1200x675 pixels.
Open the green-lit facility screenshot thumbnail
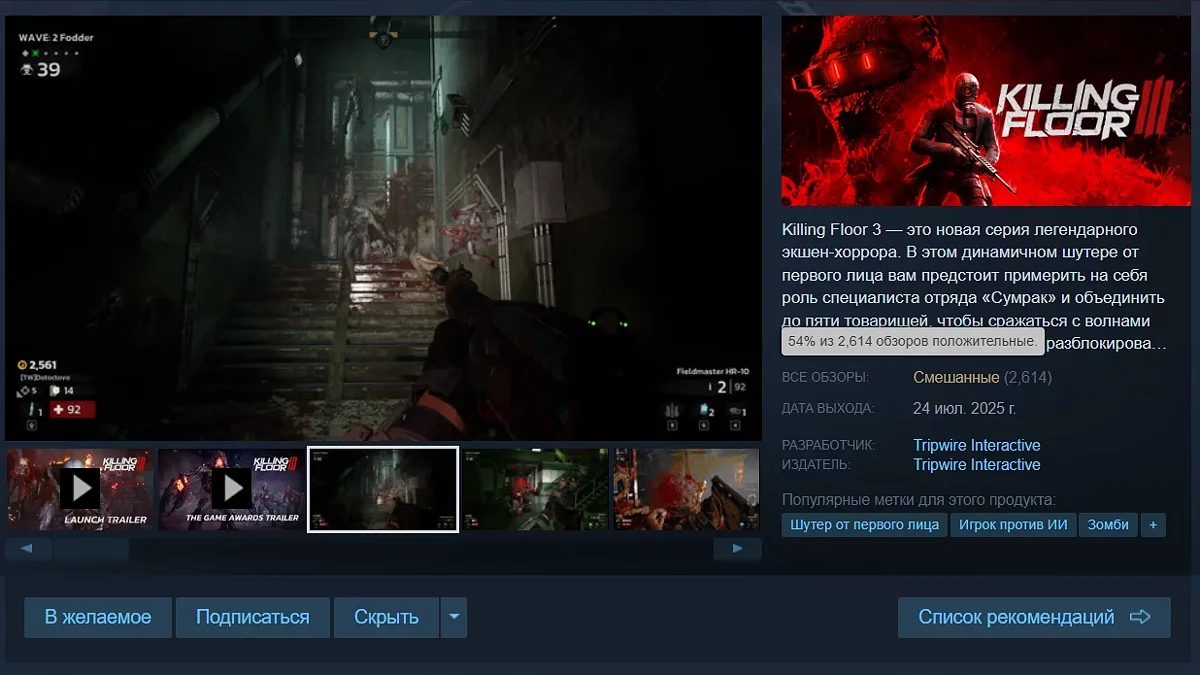535,489
